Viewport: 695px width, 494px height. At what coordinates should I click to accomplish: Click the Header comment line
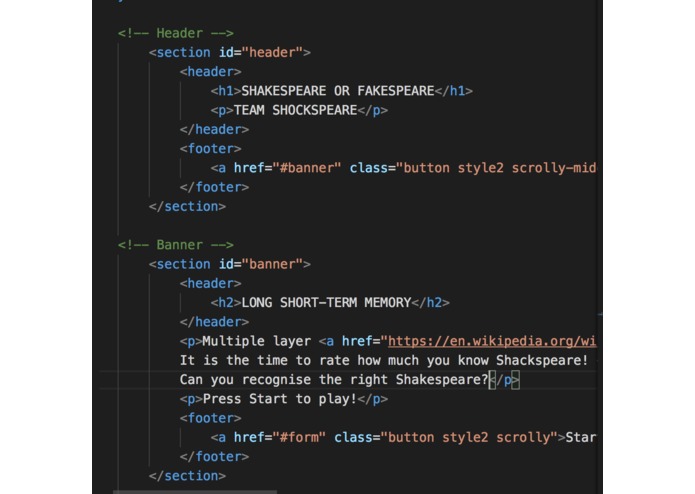click(176, 33)
